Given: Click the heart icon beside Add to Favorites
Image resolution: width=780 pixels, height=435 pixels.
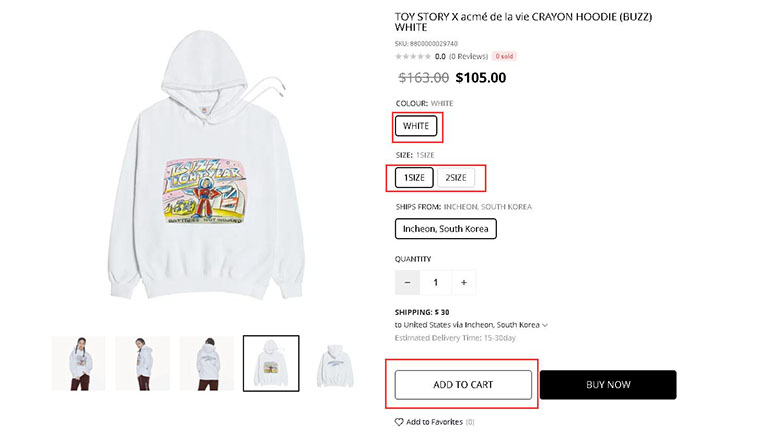Looking at the screenshot, I should pos(399,422).
